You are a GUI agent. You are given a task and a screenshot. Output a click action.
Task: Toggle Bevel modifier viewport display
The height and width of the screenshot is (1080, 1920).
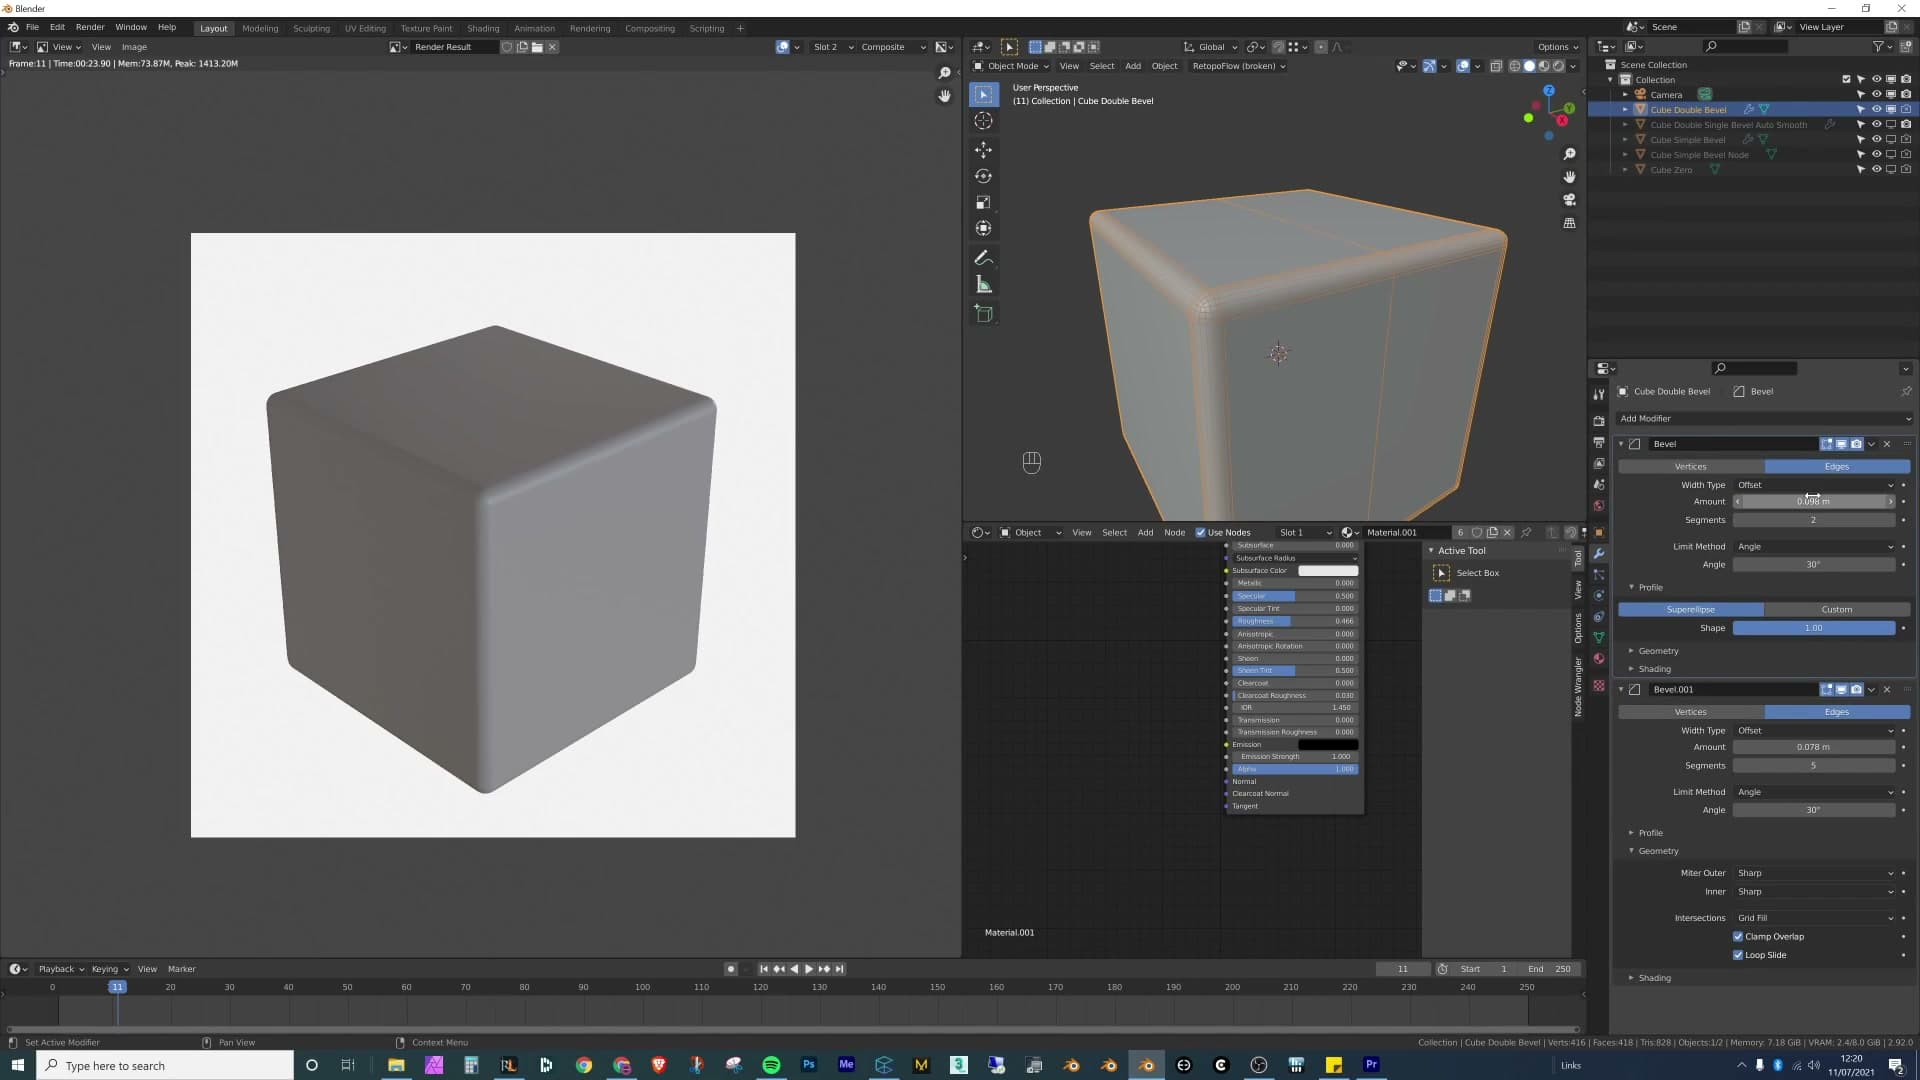click(x=1841, y=444)
